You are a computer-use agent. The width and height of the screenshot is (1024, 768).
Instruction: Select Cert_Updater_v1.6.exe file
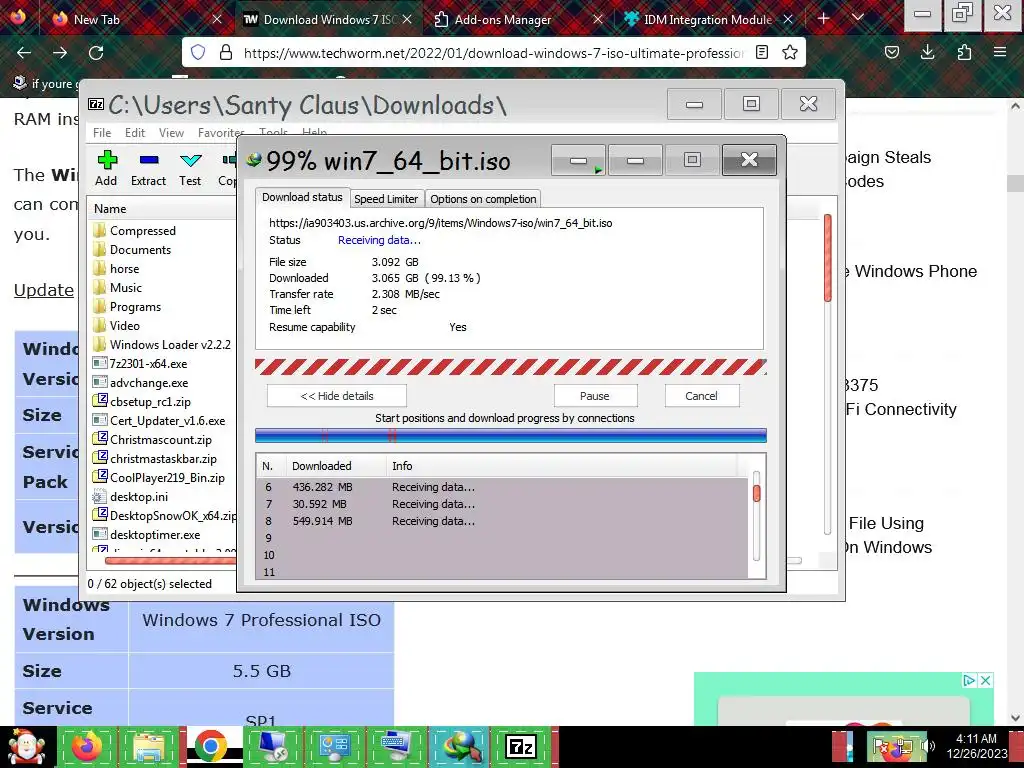(167, 421)
